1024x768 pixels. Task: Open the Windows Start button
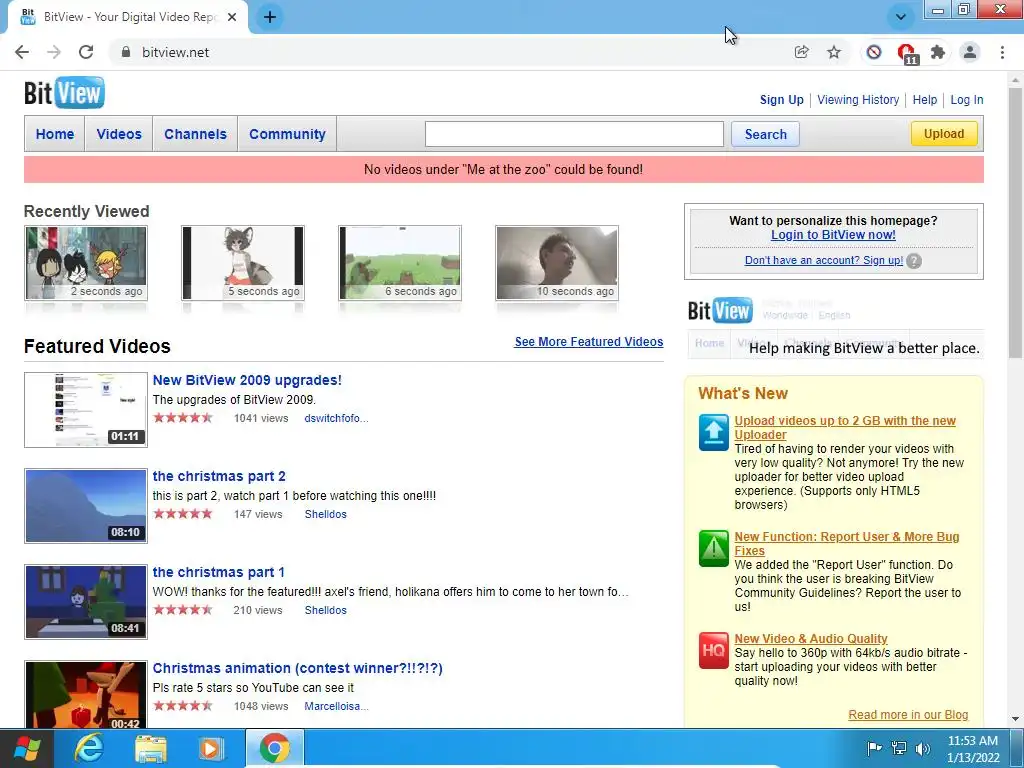click(x=26, y=748)
